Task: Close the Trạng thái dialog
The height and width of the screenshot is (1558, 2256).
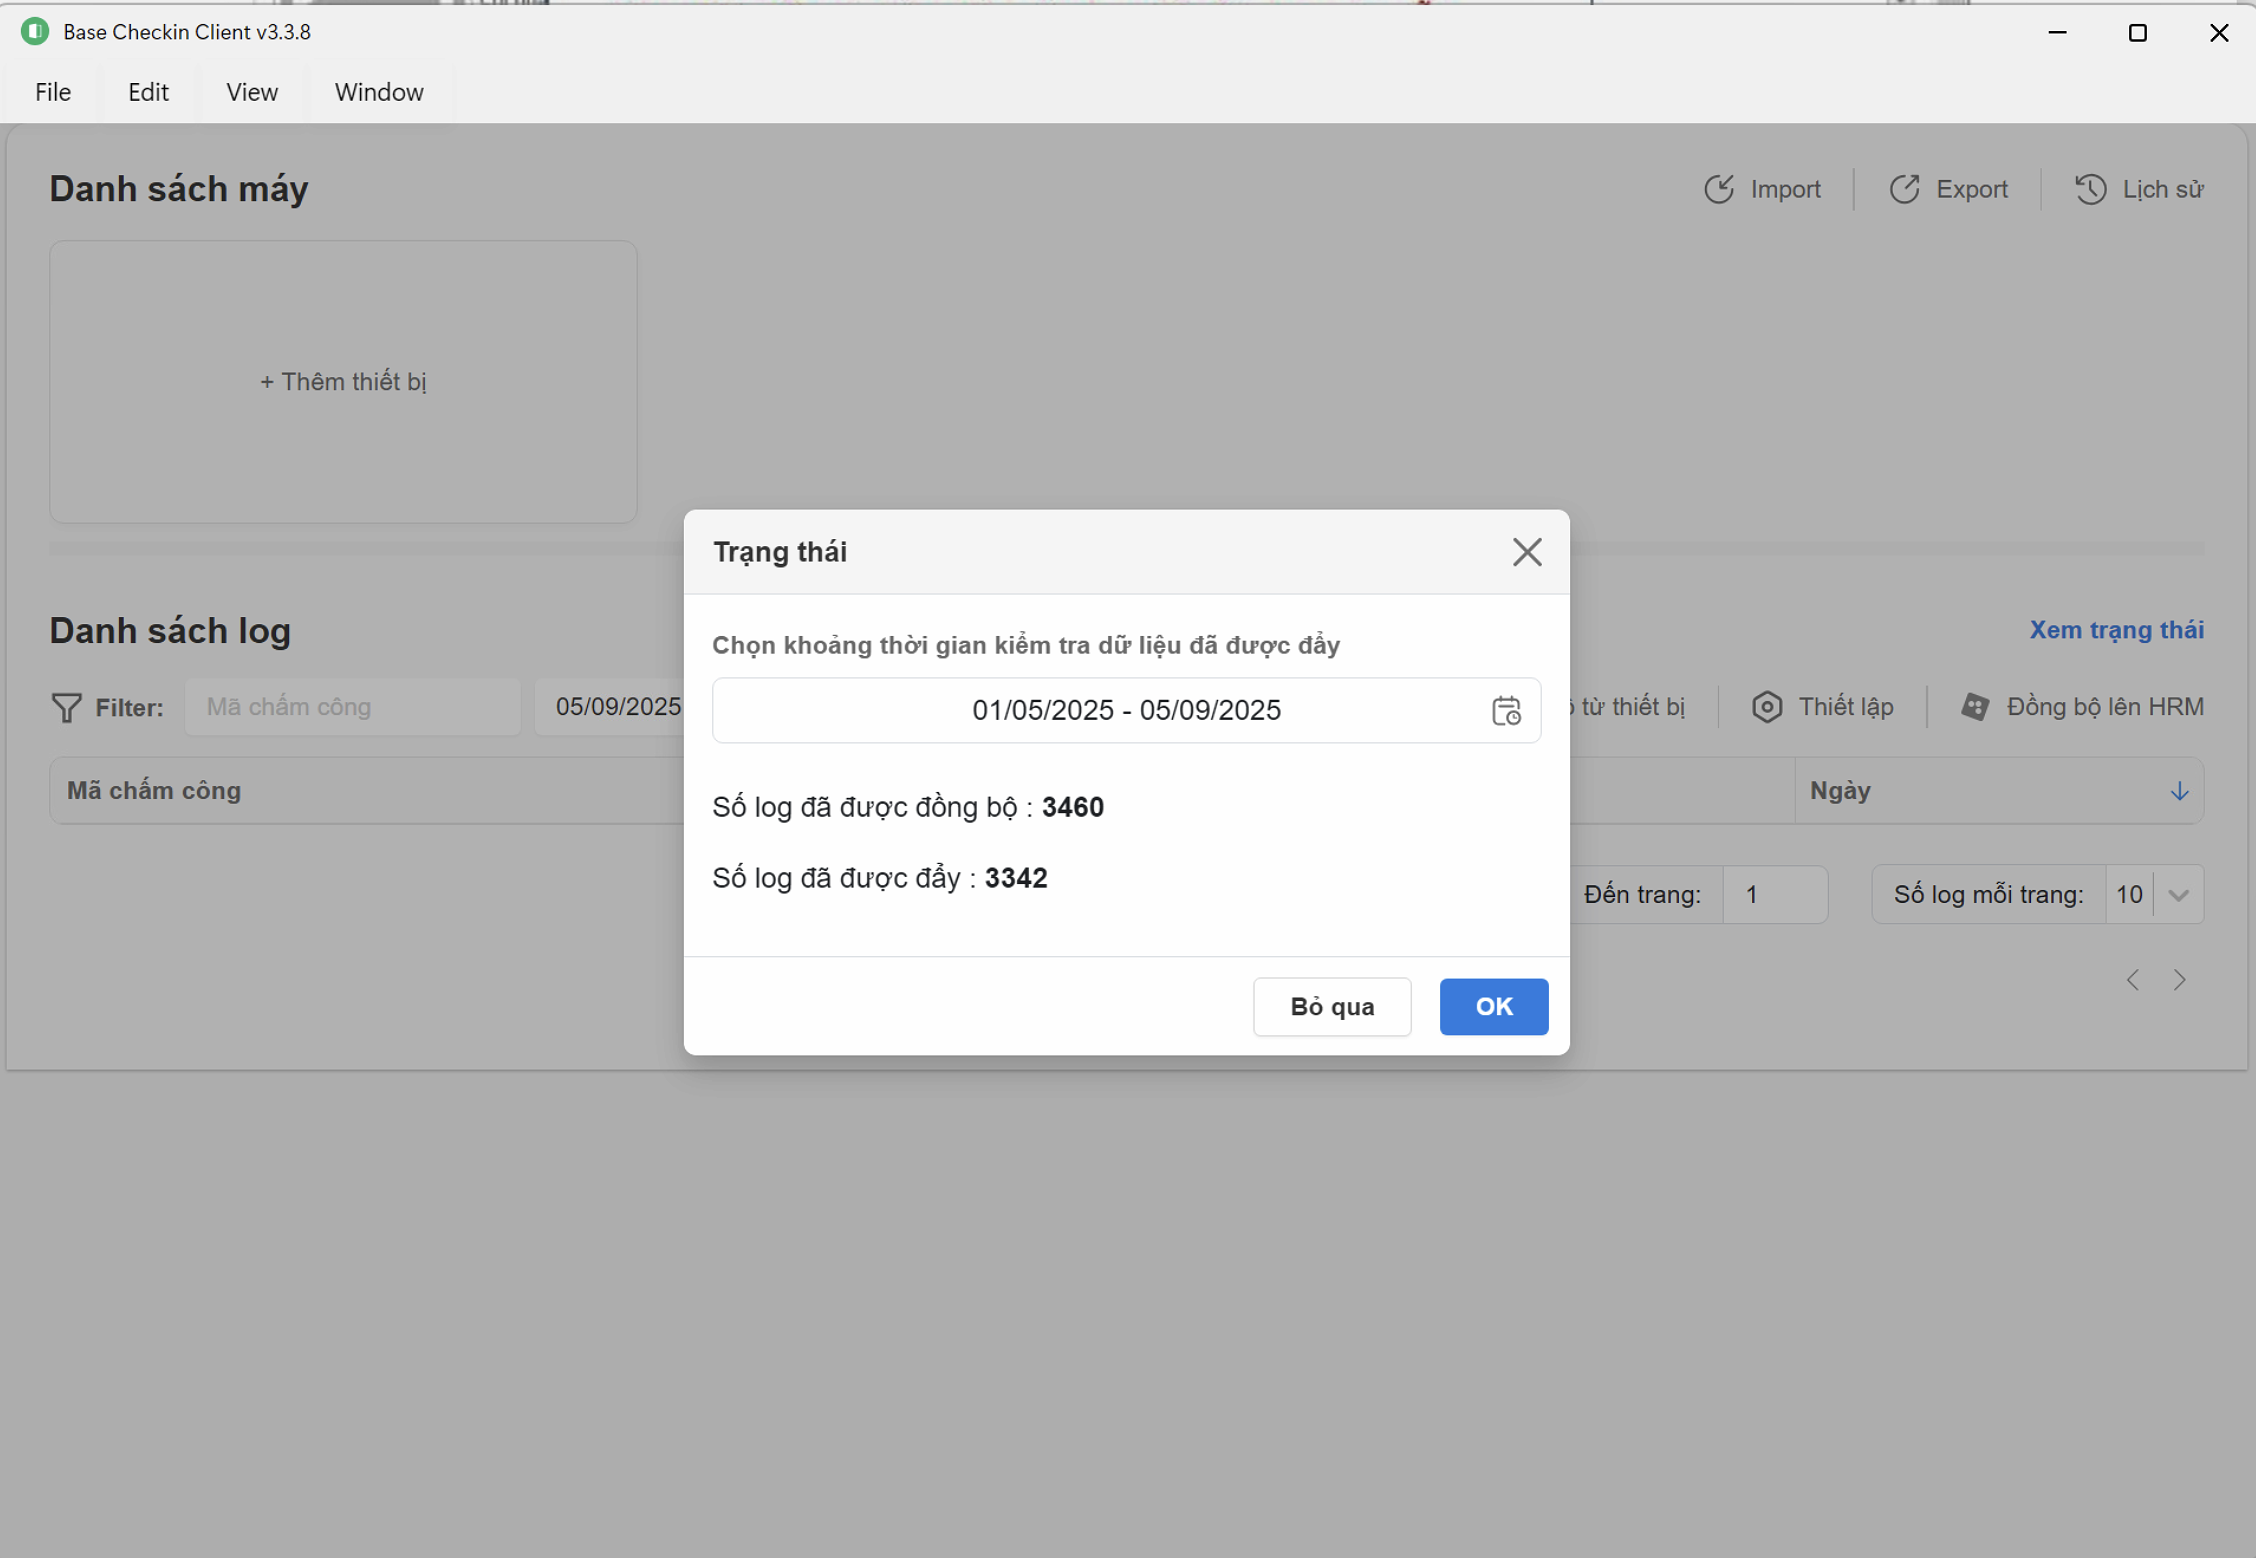Action: click(1526, 552)
